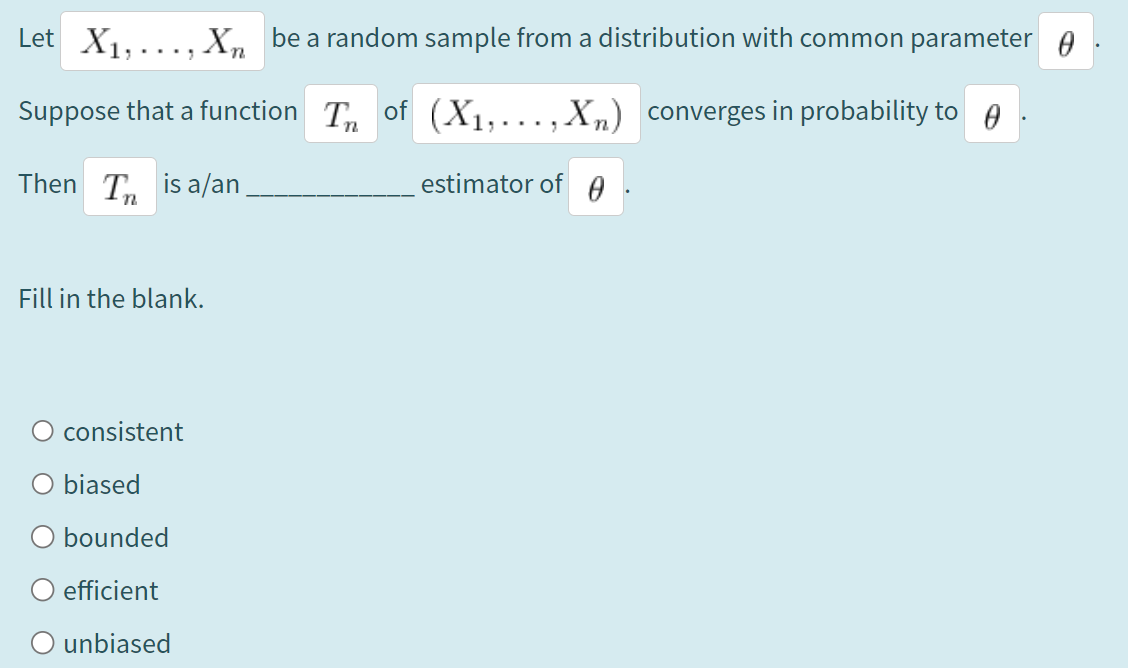Click the X1,...,Xn formula box
Viewport: 1128px width, 668px height.
coord(162,39)
